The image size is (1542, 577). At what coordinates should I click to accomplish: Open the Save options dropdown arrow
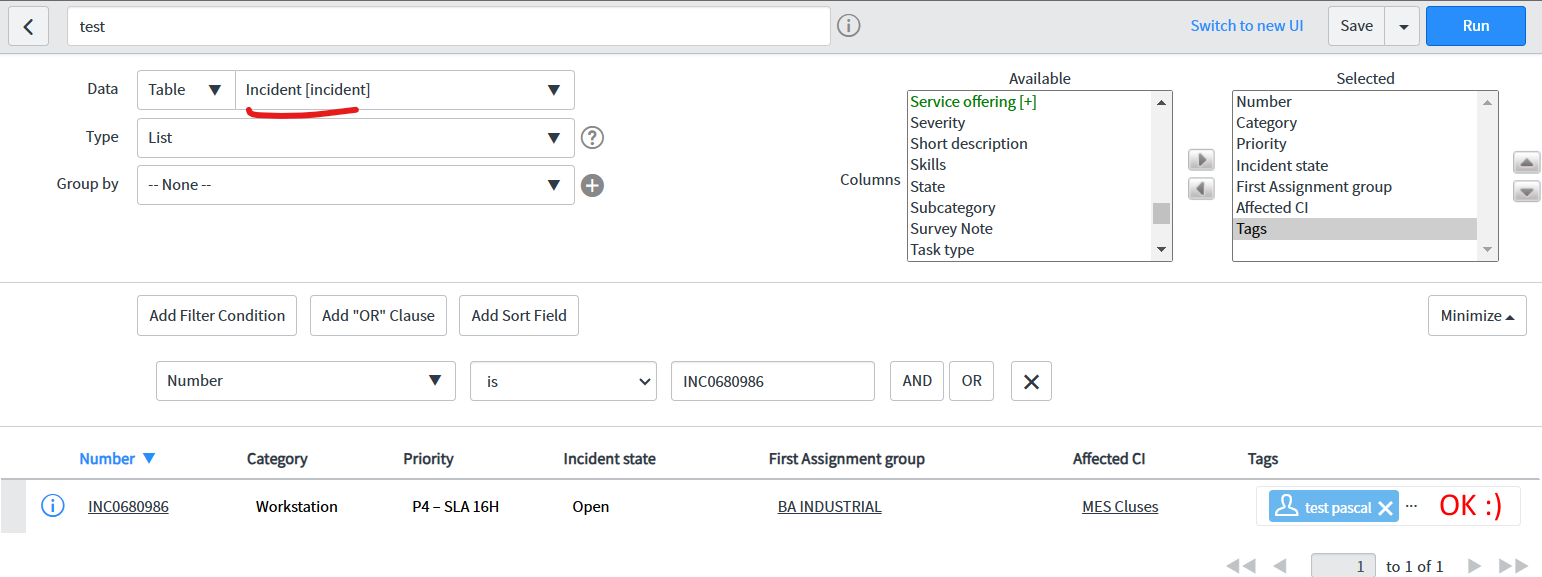pos(1403,27)
